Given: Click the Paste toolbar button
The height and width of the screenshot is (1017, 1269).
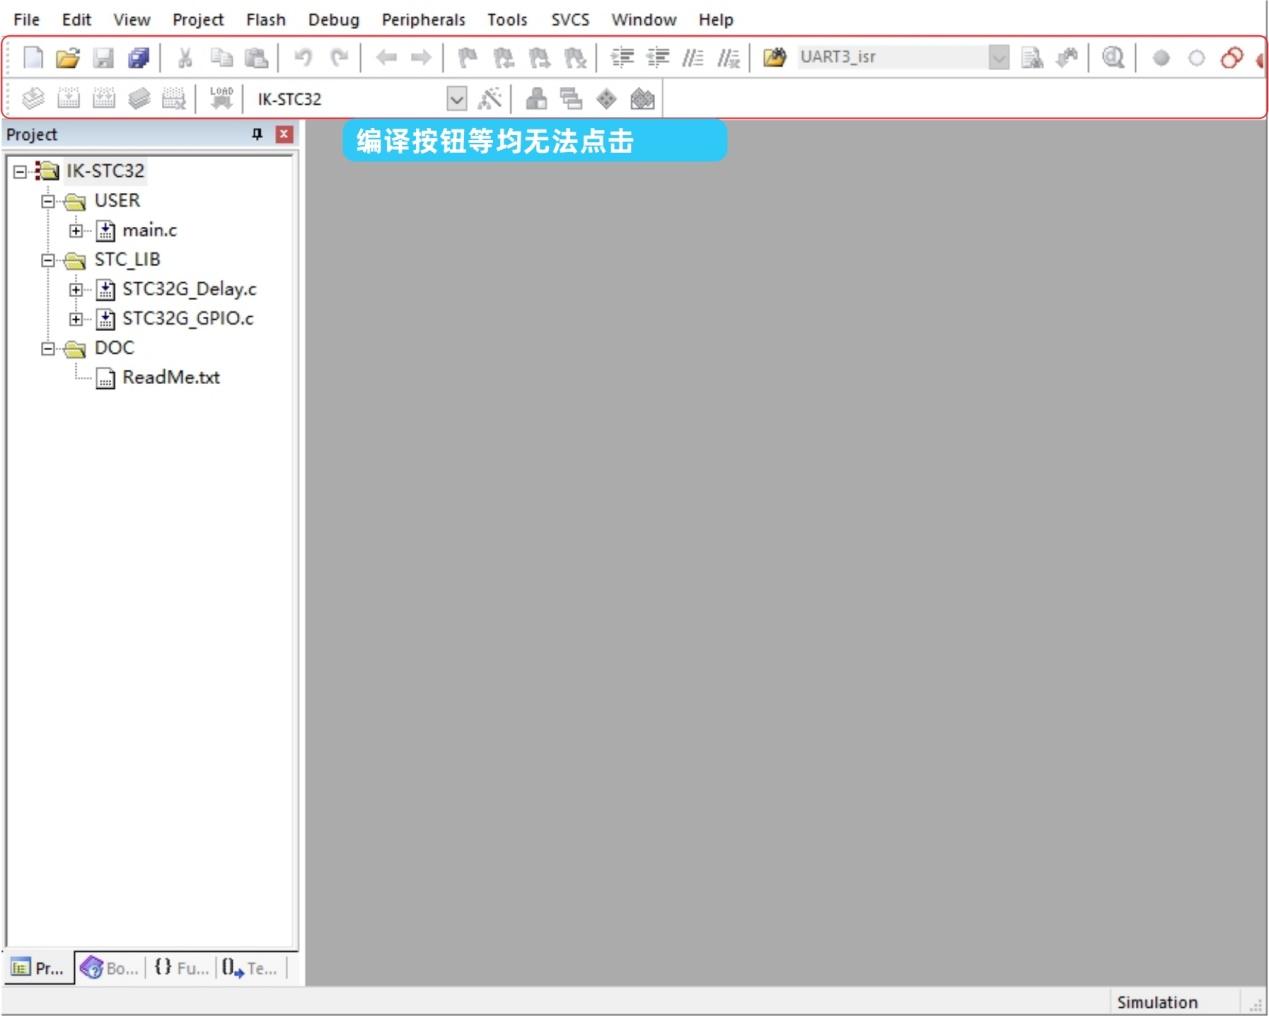Looking at the screenshot, I should click(x=256, y=57).
